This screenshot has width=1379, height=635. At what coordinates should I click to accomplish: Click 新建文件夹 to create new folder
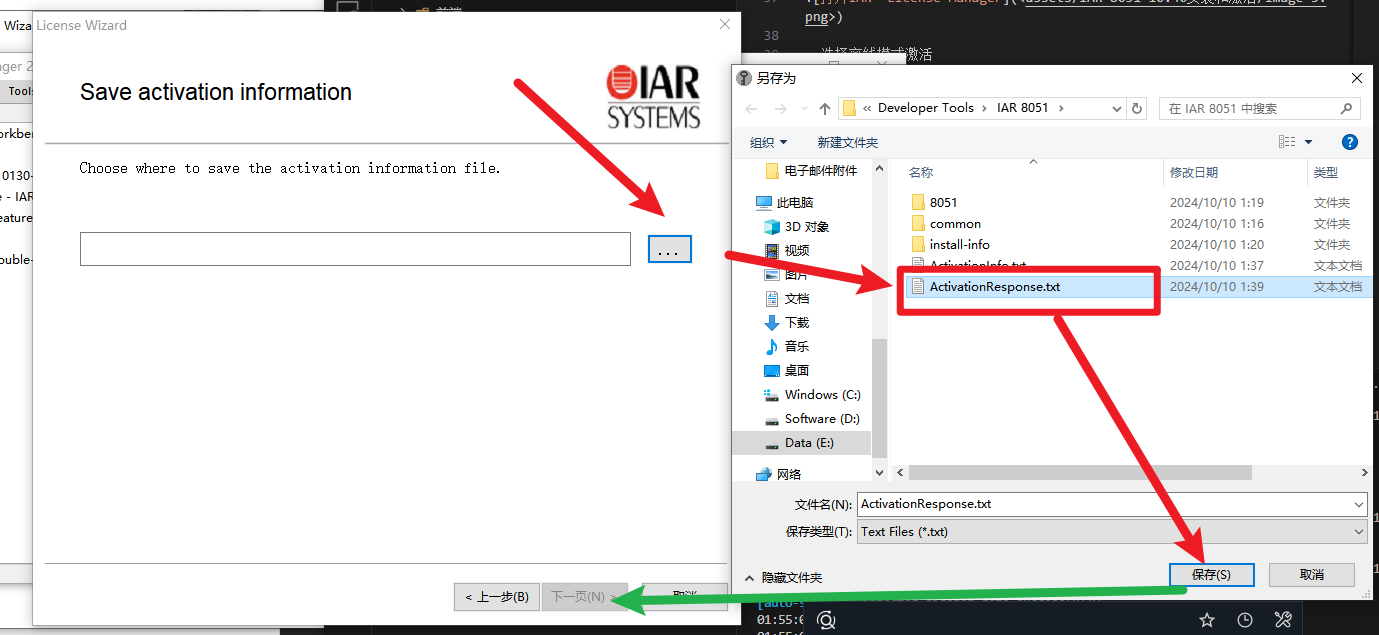tap(847, 143)
